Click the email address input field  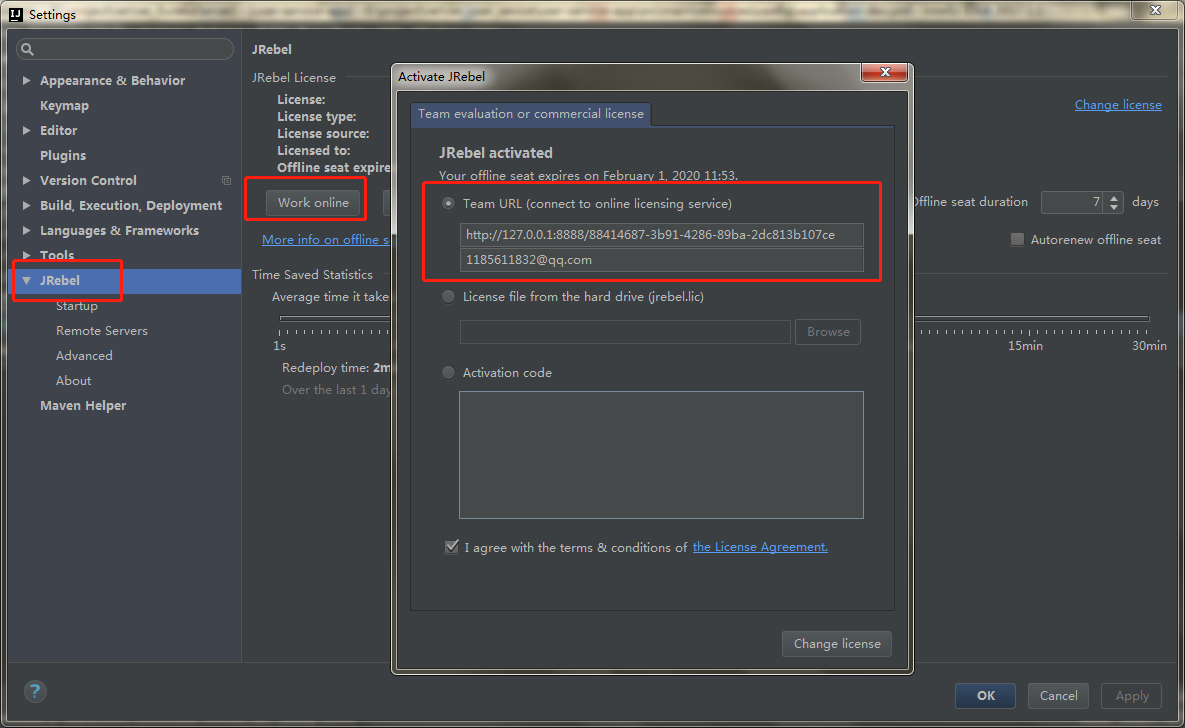tap(661, 259)
